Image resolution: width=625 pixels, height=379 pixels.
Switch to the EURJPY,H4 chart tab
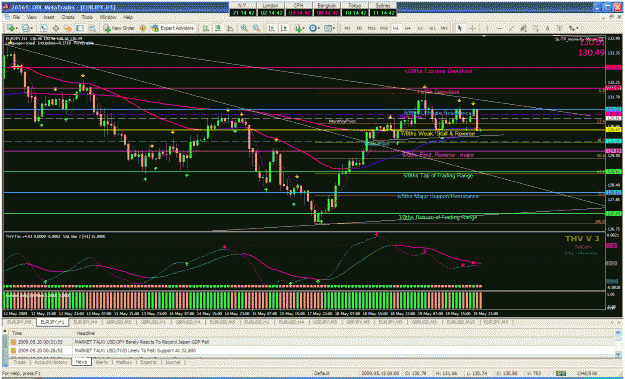tap(85, 322)
